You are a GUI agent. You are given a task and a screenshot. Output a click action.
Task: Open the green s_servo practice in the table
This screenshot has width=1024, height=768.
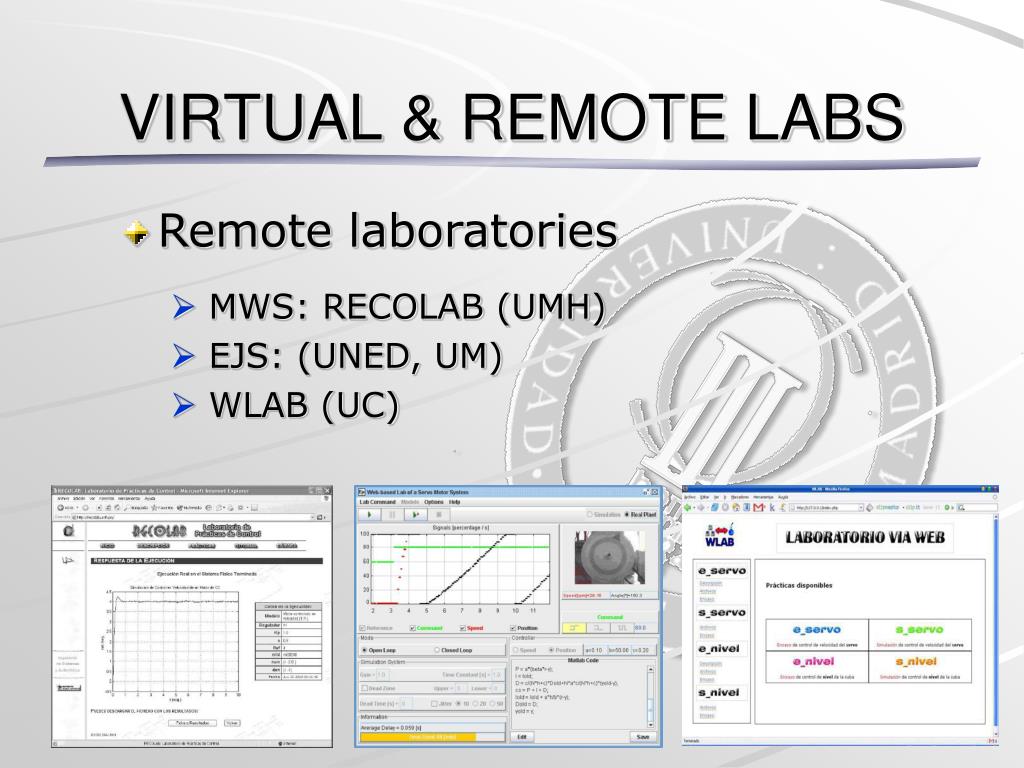click(x=920, y=630)
